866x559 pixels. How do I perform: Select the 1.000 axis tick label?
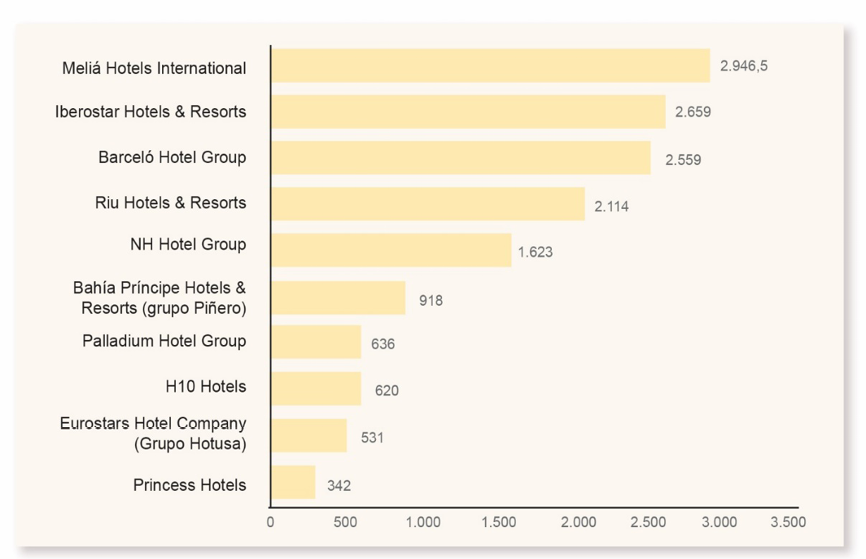(x=423, y=522)
